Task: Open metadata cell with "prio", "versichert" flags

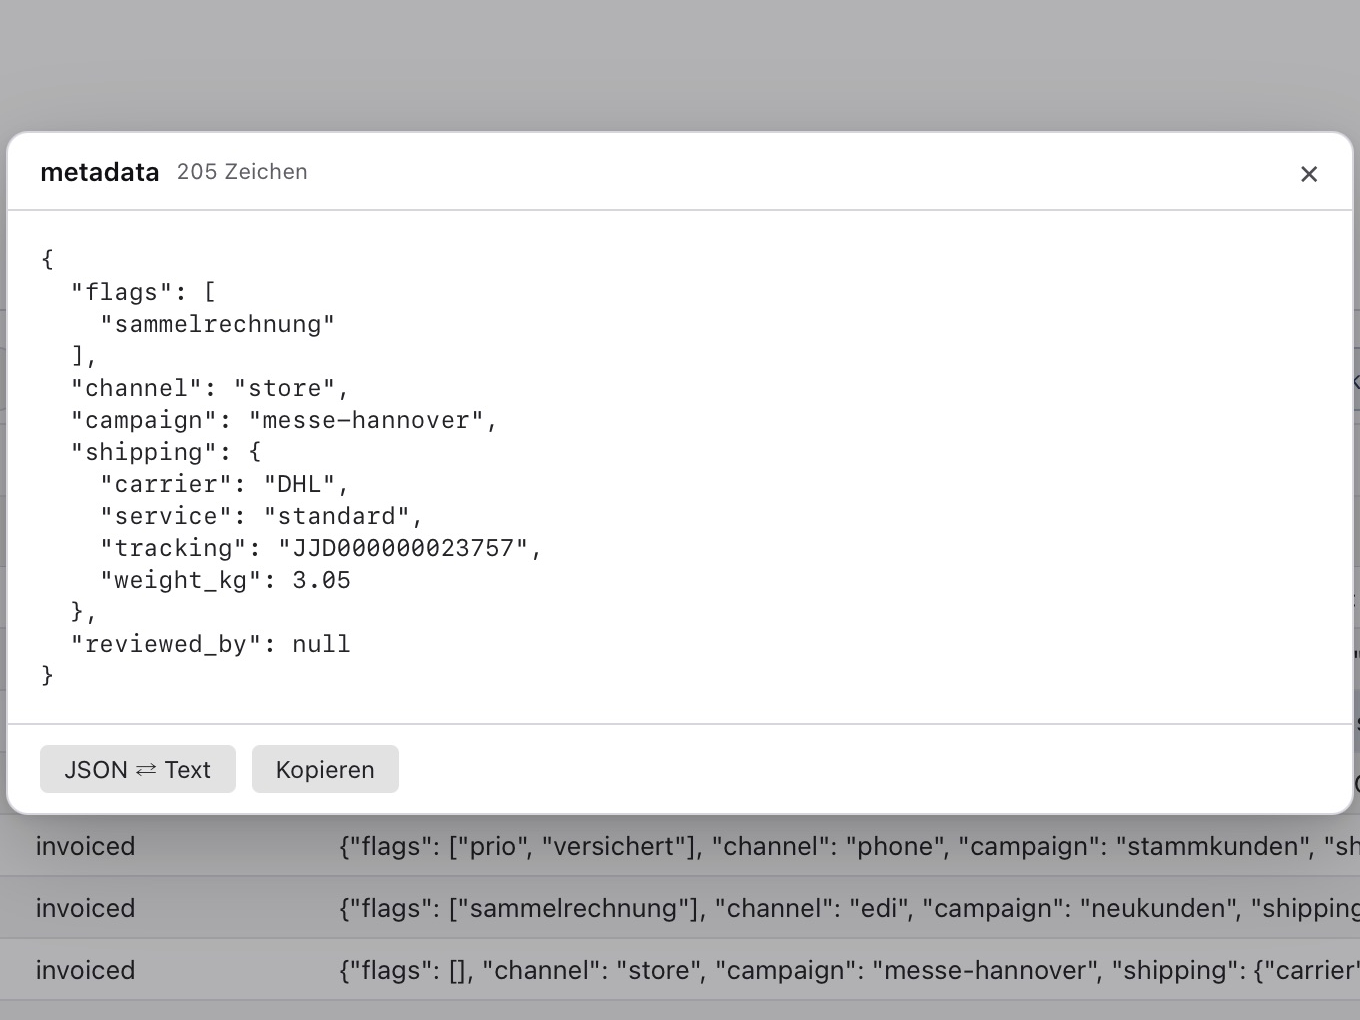Action: (x=849, y=846)
